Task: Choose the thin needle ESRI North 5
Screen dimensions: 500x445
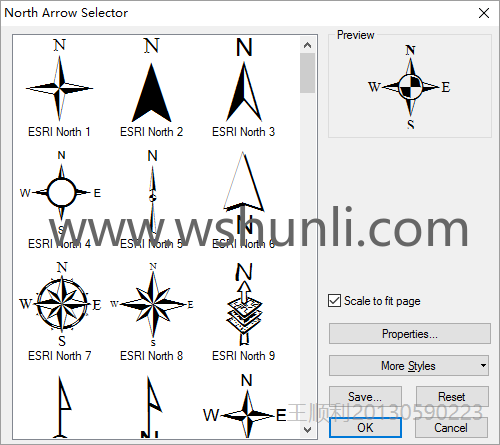Action: click(152, 192)
